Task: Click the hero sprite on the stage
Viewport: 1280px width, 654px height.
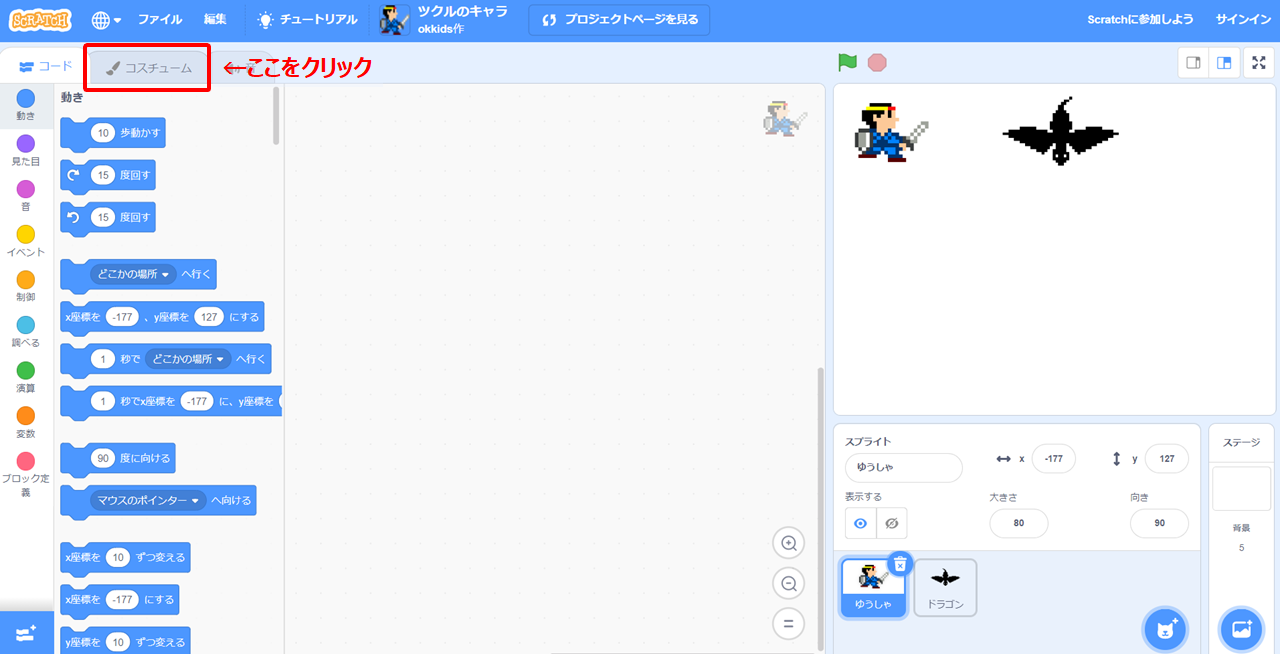Action: [891, 131]
